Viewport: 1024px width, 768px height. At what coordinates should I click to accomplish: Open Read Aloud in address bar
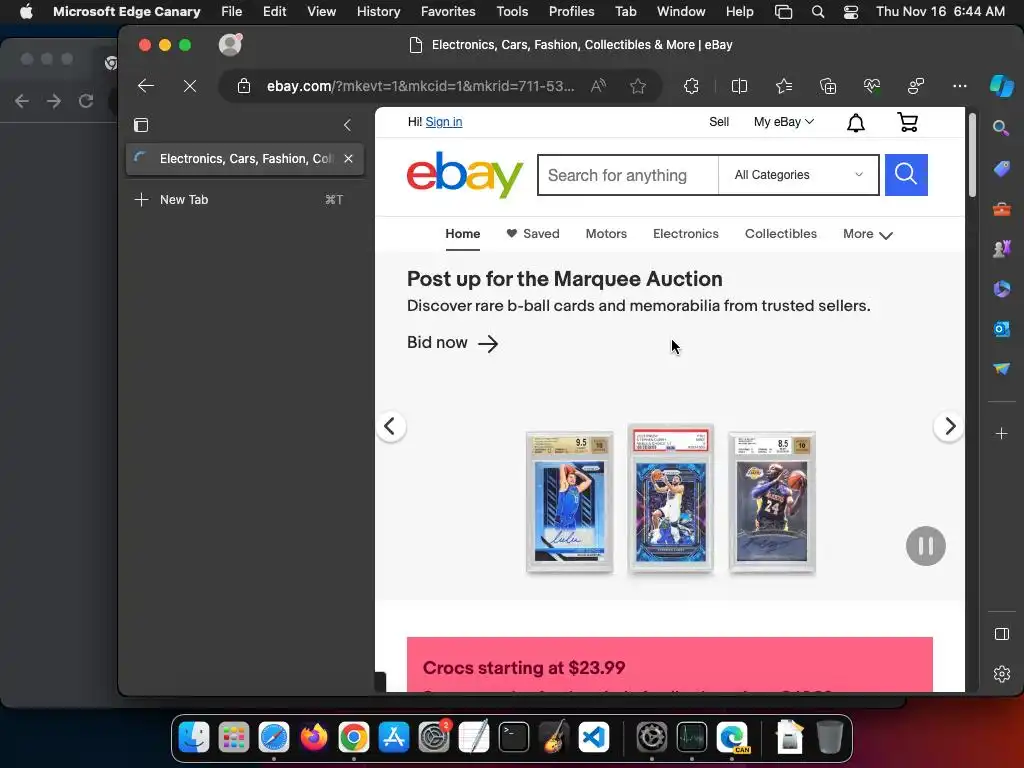click(598, 86)
